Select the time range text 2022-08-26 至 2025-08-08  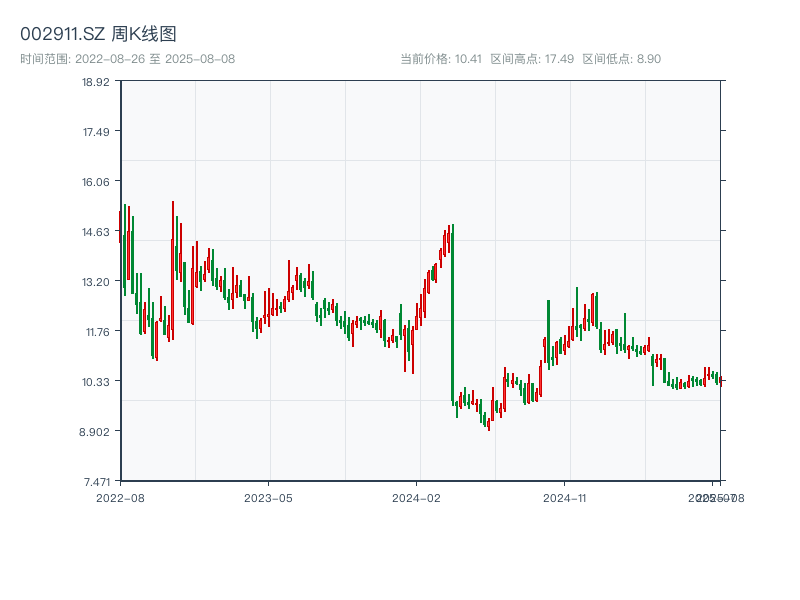click(155, 59)
